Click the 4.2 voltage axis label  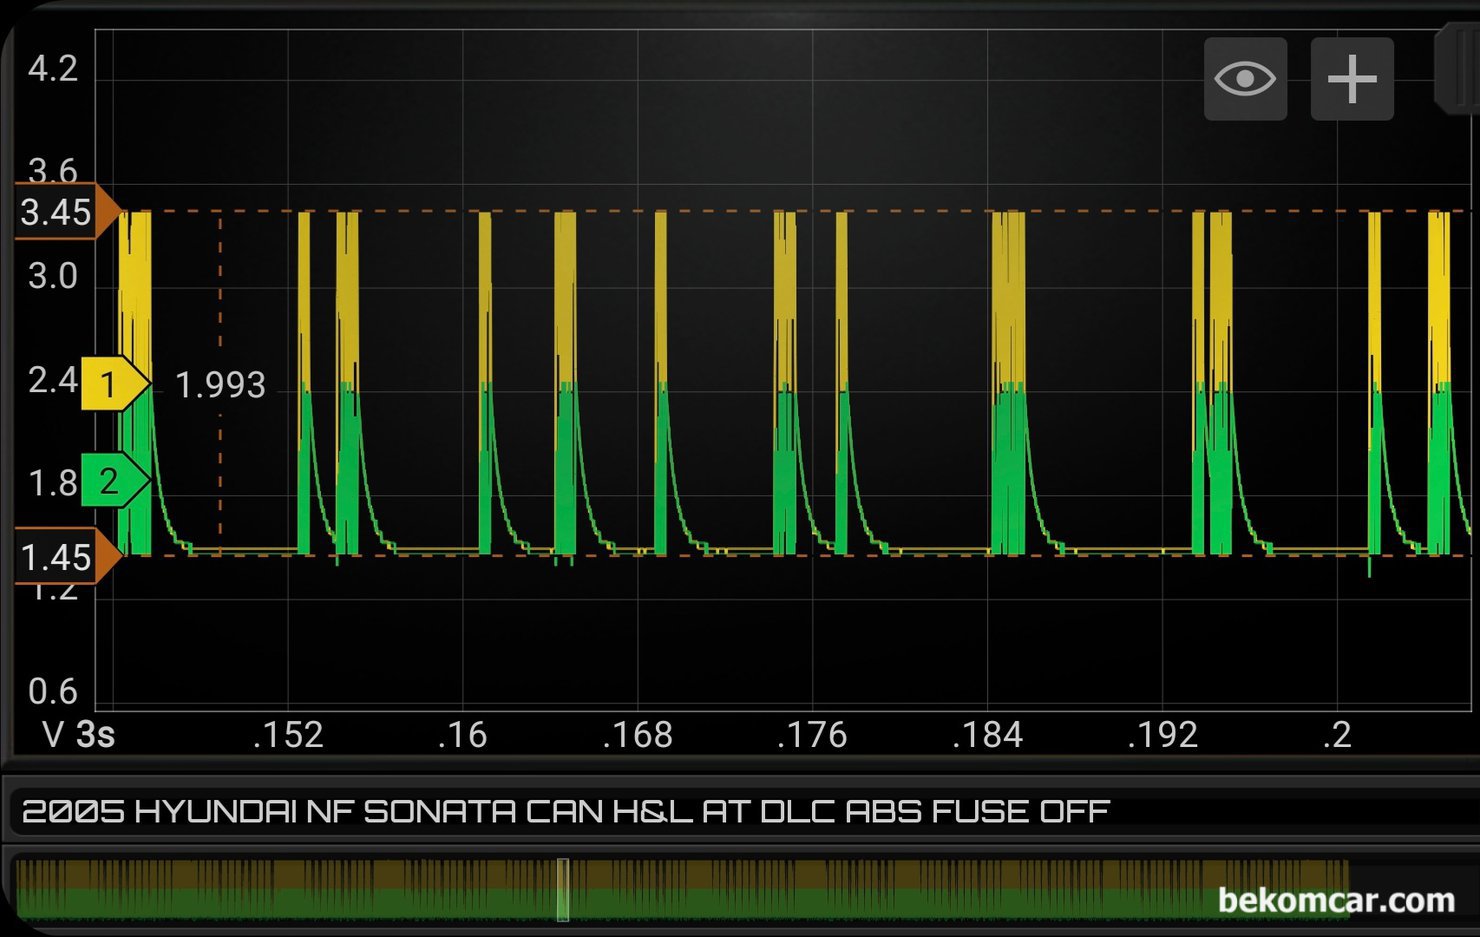[52, 68]
